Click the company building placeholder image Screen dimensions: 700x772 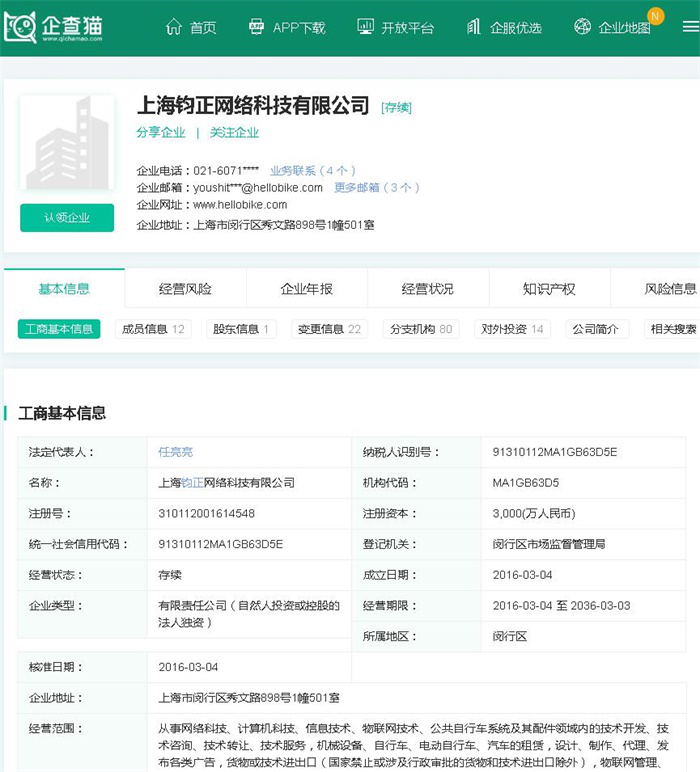67,143
